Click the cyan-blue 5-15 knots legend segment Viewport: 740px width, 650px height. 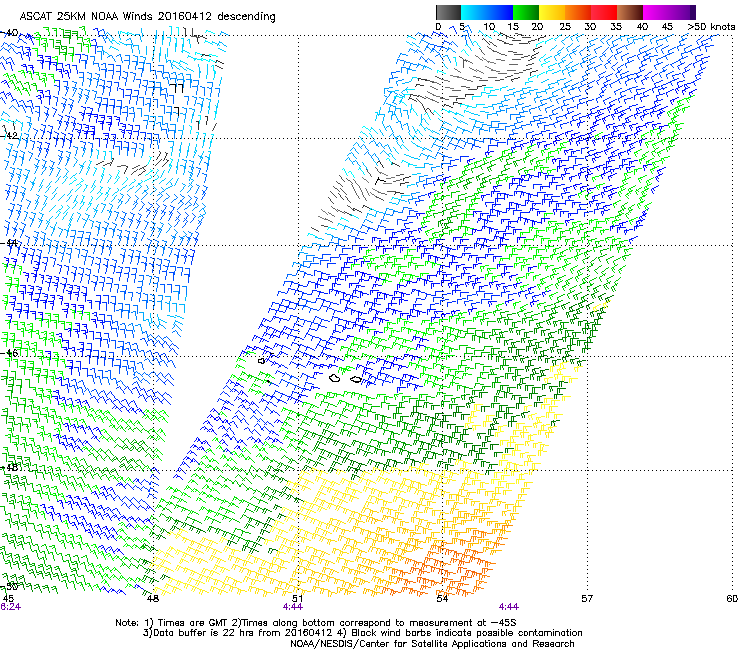(x=487, y=12)
